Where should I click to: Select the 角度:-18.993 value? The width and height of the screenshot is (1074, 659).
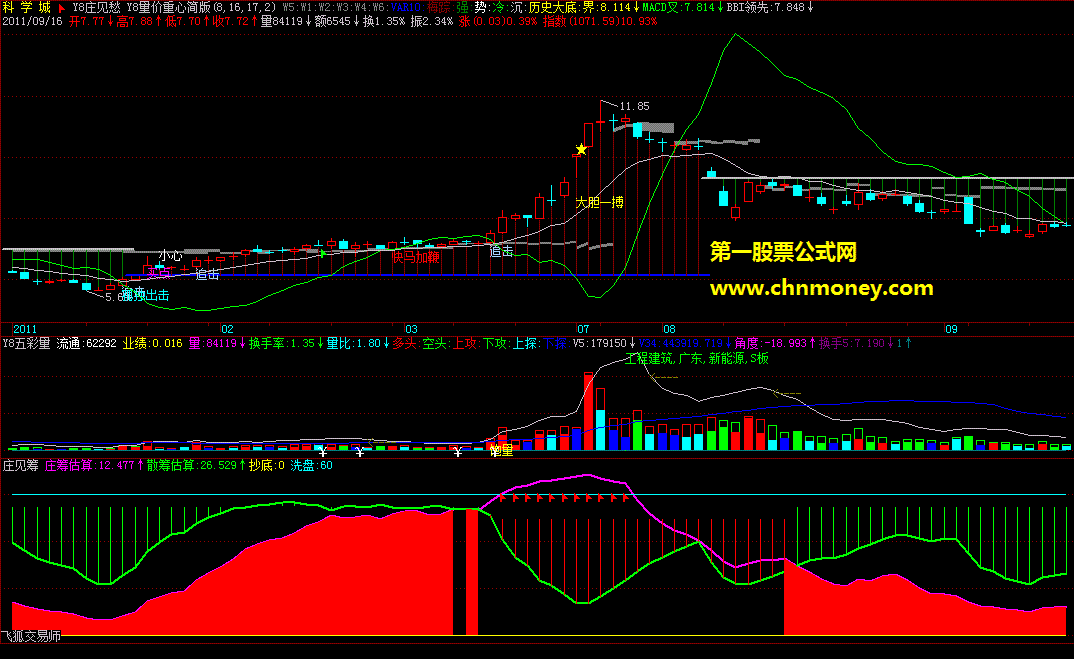tap(771, 343)
